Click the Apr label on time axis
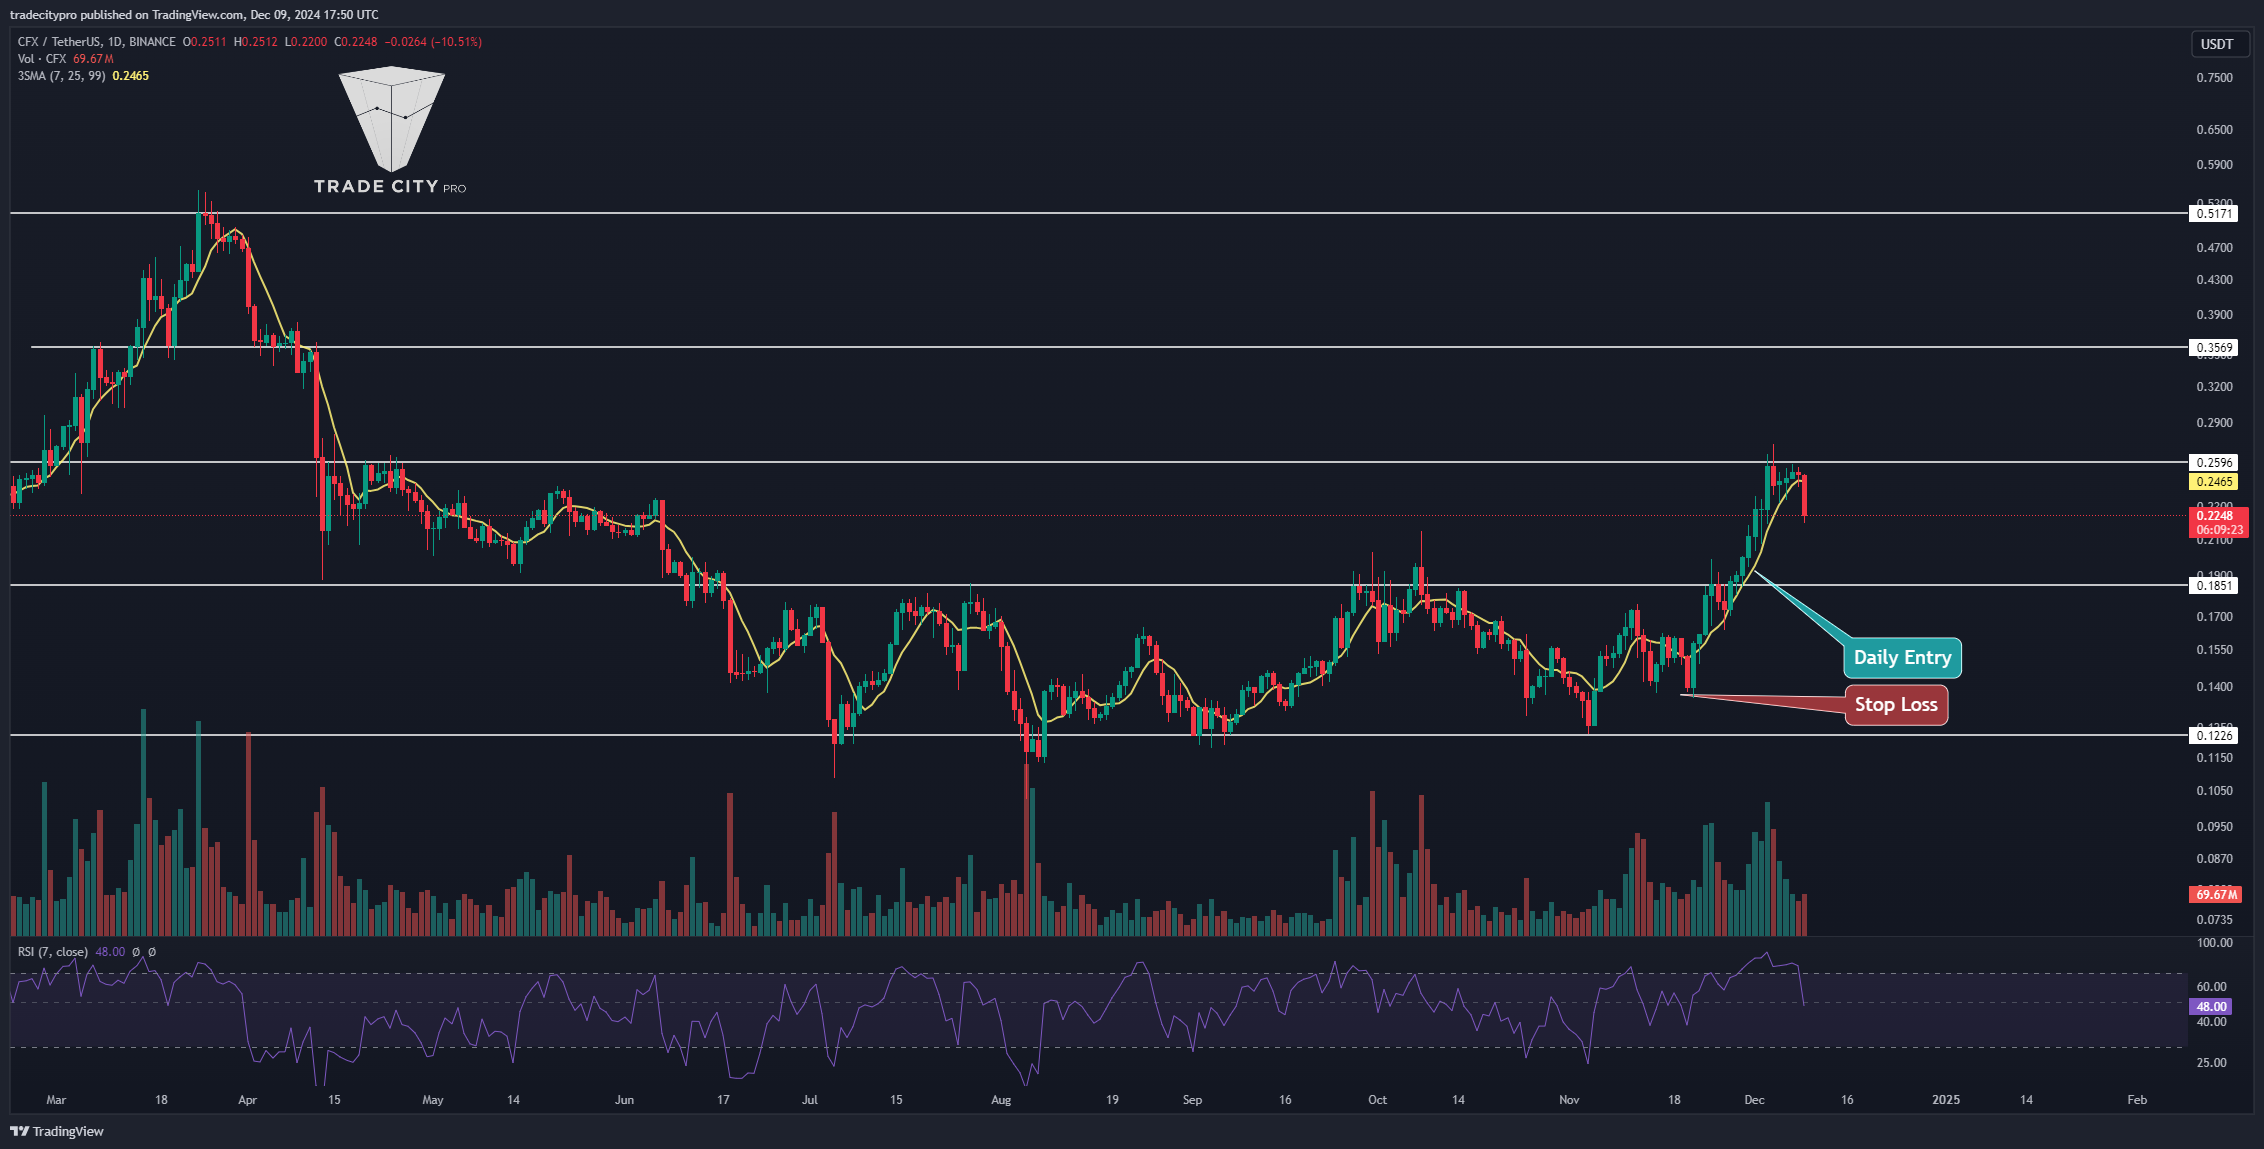Screen dimensions: 2264x1149 (x=247, y=1100)
